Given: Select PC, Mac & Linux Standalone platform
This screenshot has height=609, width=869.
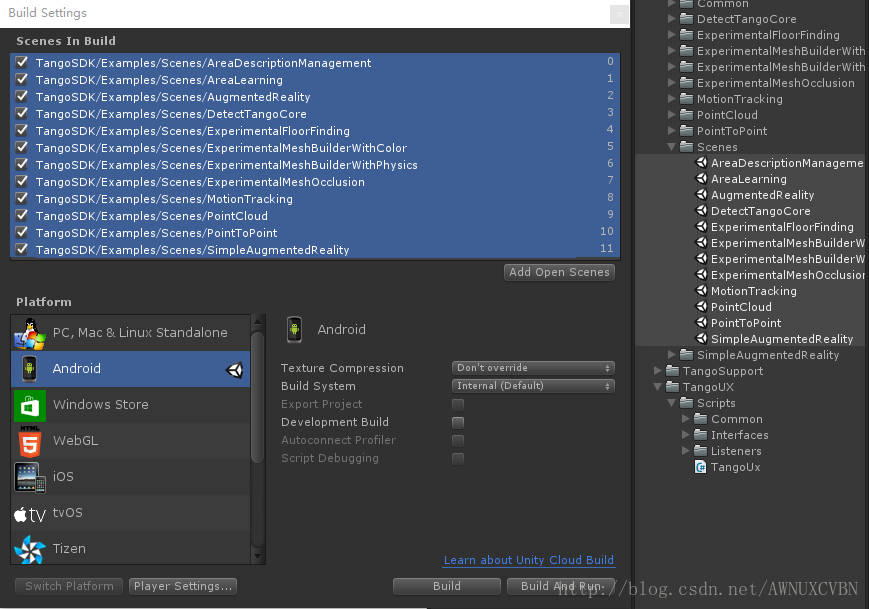Looking at the screenshot, I should tap(131, 333).
